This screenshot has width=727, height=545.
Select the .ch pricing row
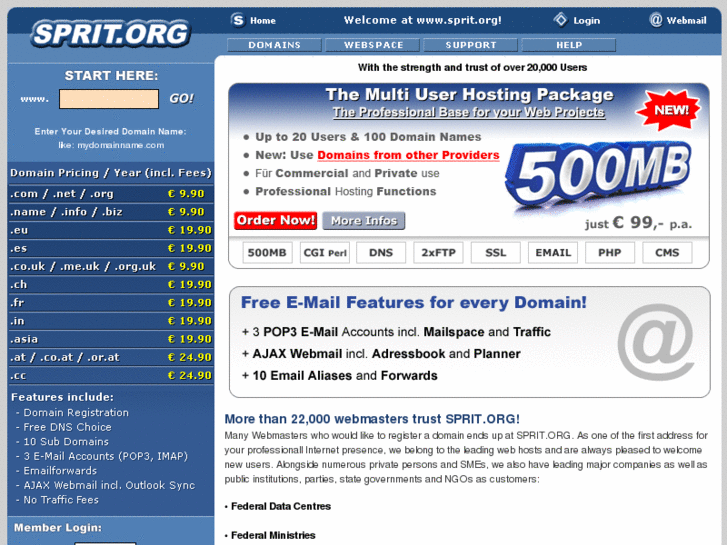tap(111, 284)
